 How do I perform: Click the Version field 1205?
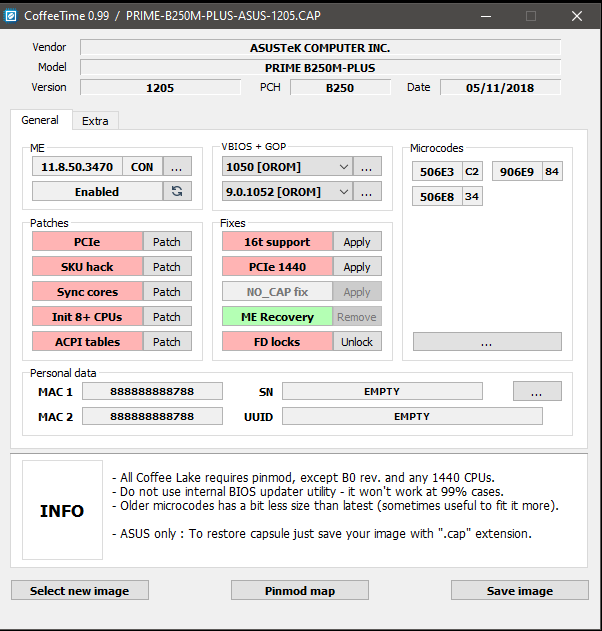pos(160,87)
